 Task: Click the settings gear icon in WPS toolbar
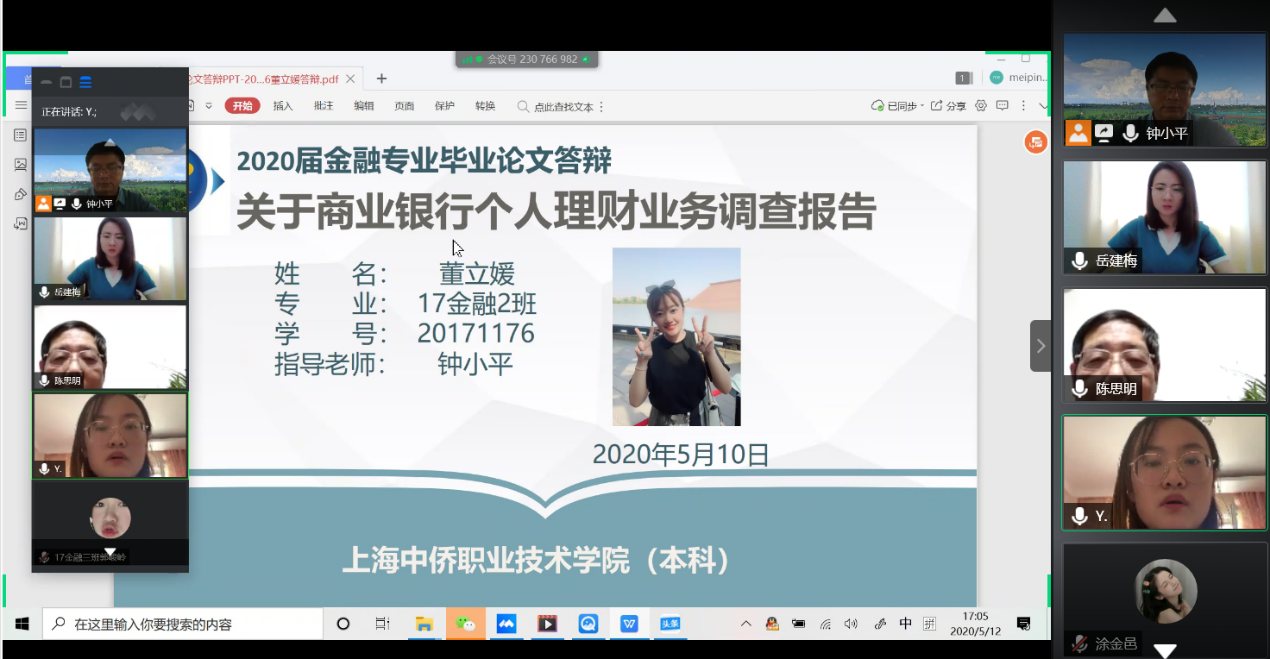981,106
